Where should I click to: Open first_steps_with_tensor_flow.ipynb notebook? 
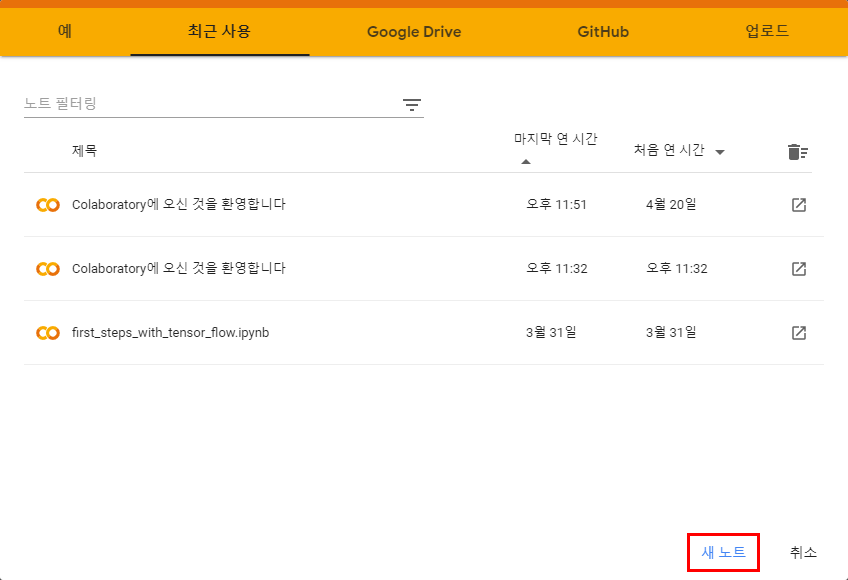click(170, 332)
